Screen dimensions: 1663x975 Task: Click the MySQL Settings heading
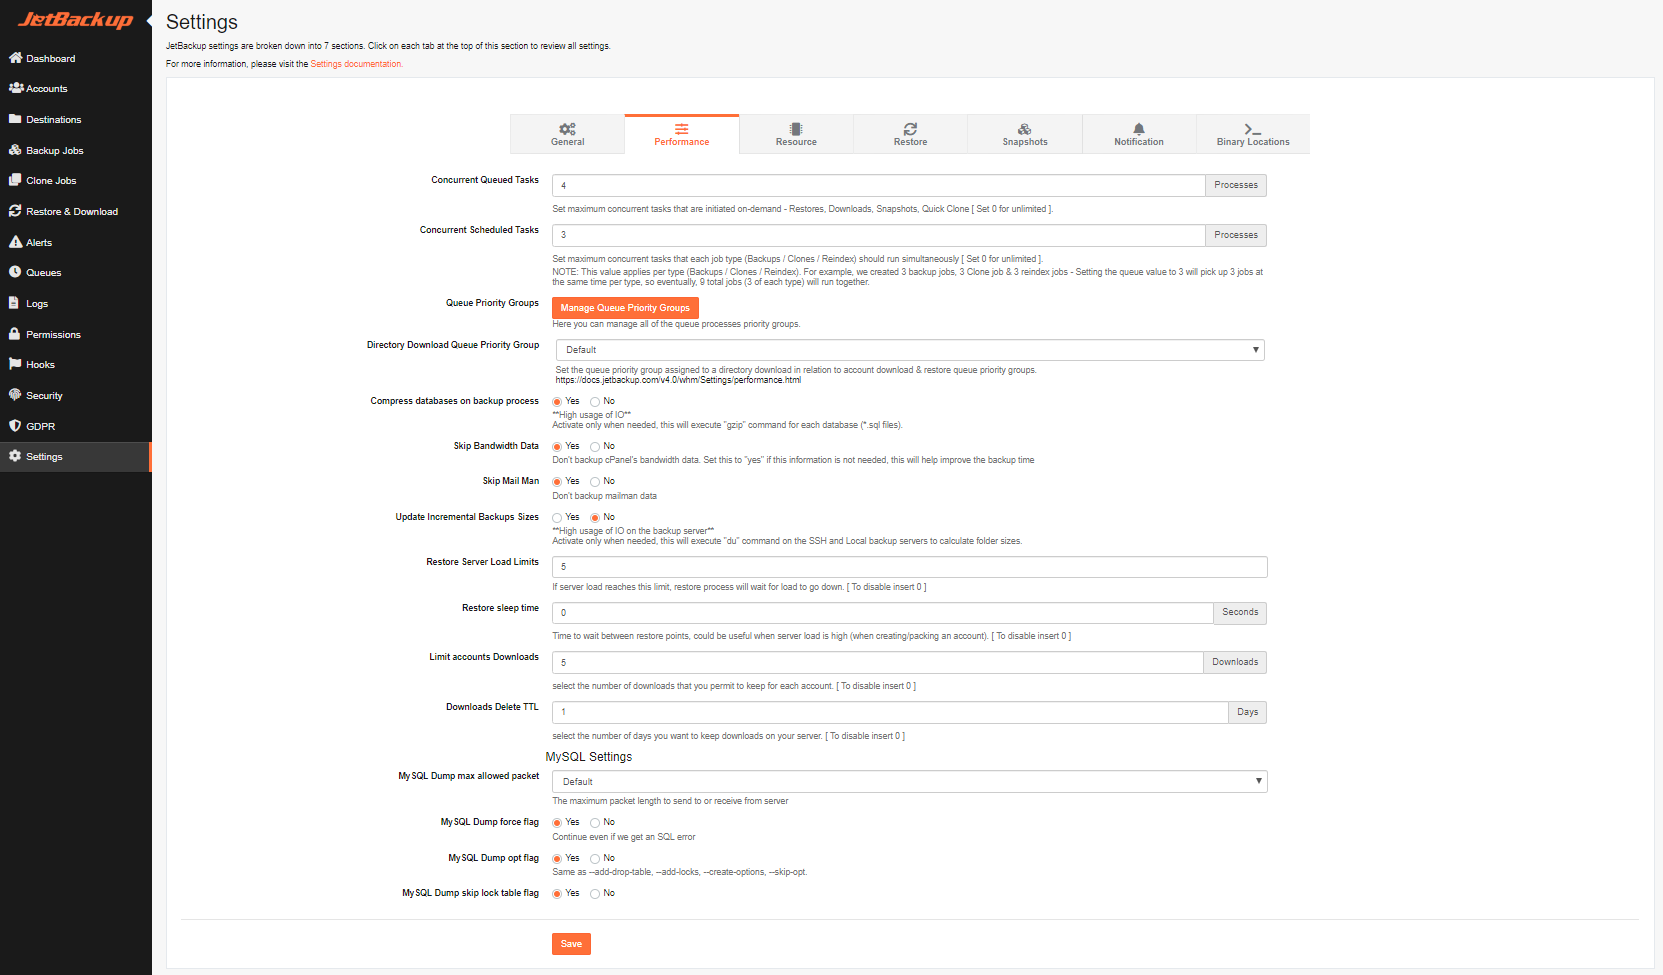point(589,757)
